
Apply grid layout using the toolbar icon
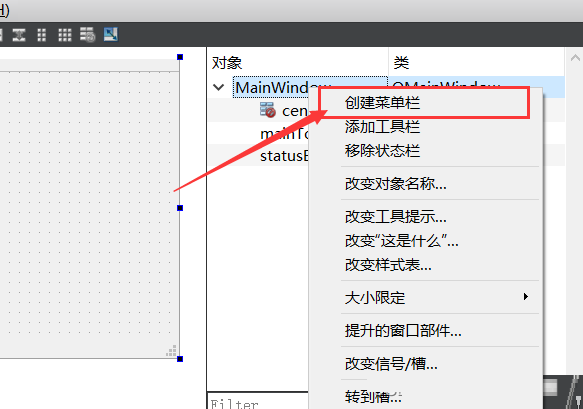tap(65, 35)
